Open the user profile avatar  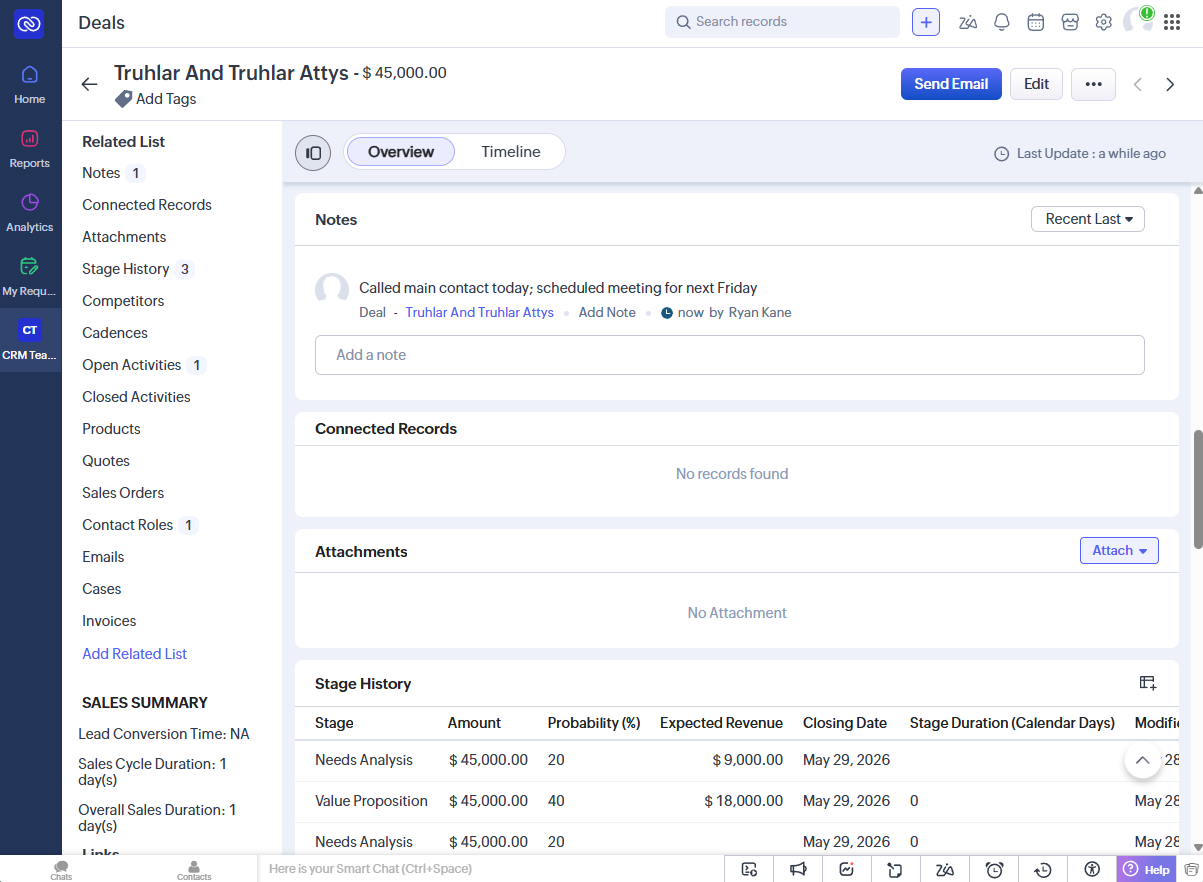(x=1138, y=21)
